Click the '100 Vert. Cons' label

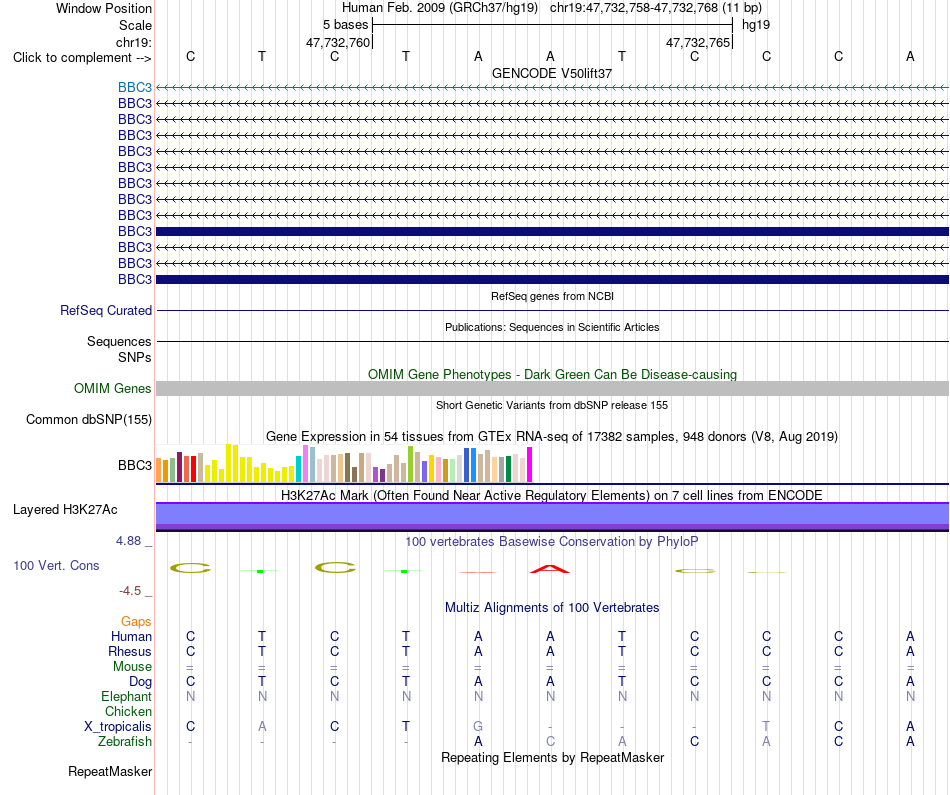tap(56, 565)
